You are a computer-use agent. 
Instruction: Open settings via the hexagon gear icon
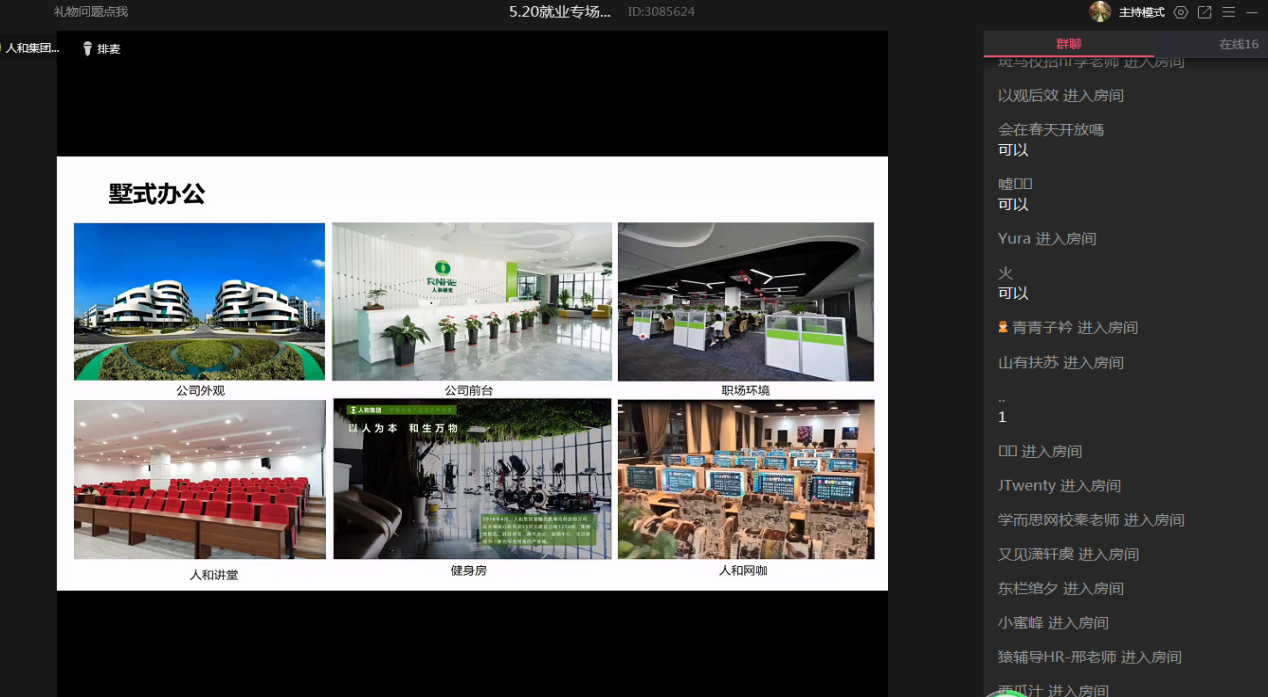[x=1181, y=12]
